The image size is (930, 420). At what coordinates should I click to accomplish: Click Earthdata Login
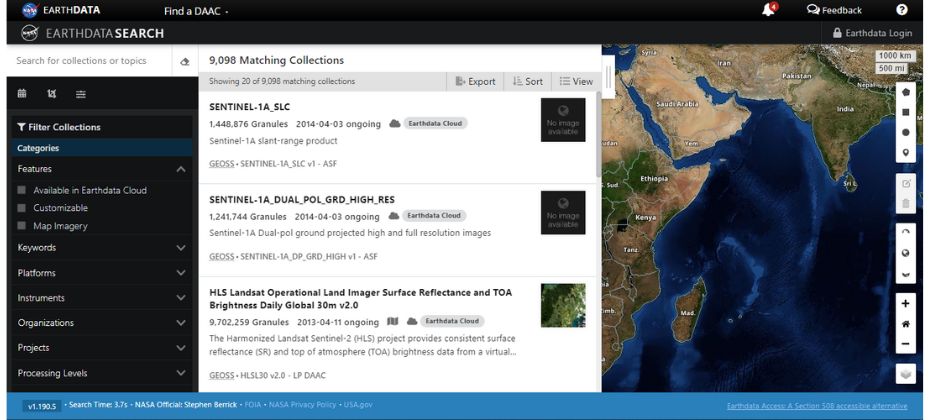[872, 33]
